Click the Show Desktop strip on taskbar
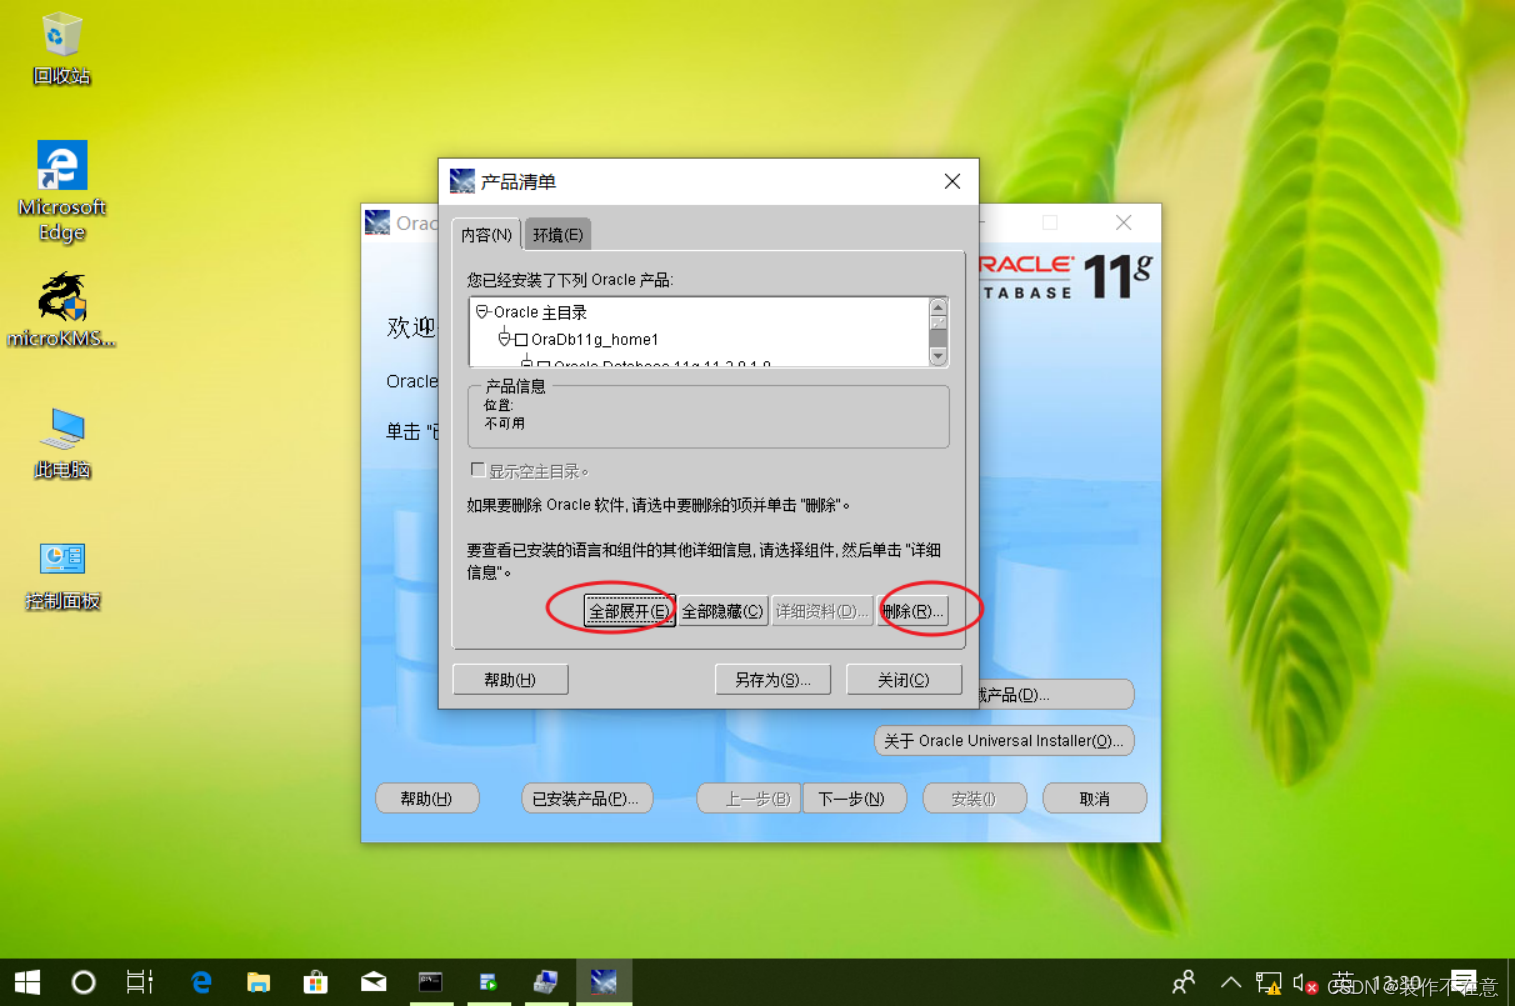The image size is (1515, 1007). (1510, 982)
